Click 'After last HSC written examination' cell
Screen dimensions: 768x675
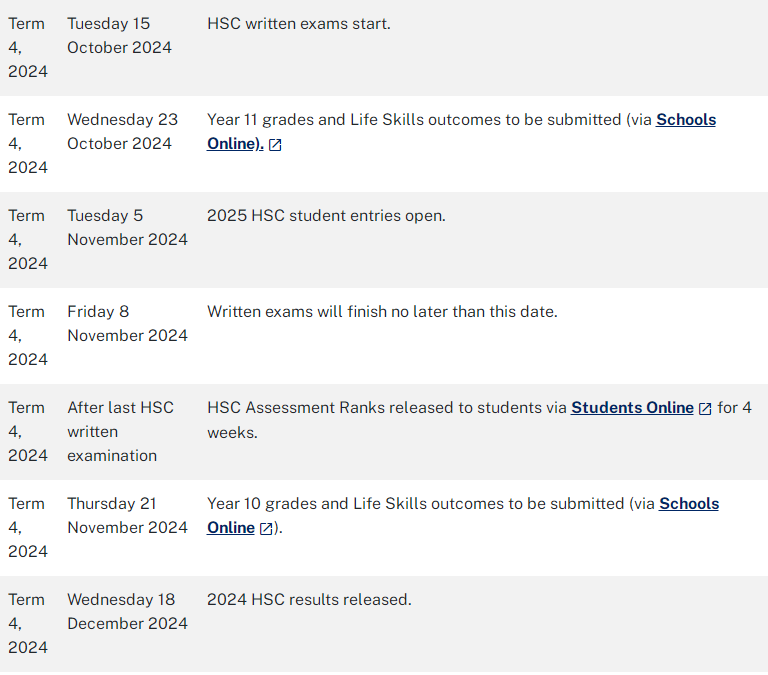click(x=120, y=432)
